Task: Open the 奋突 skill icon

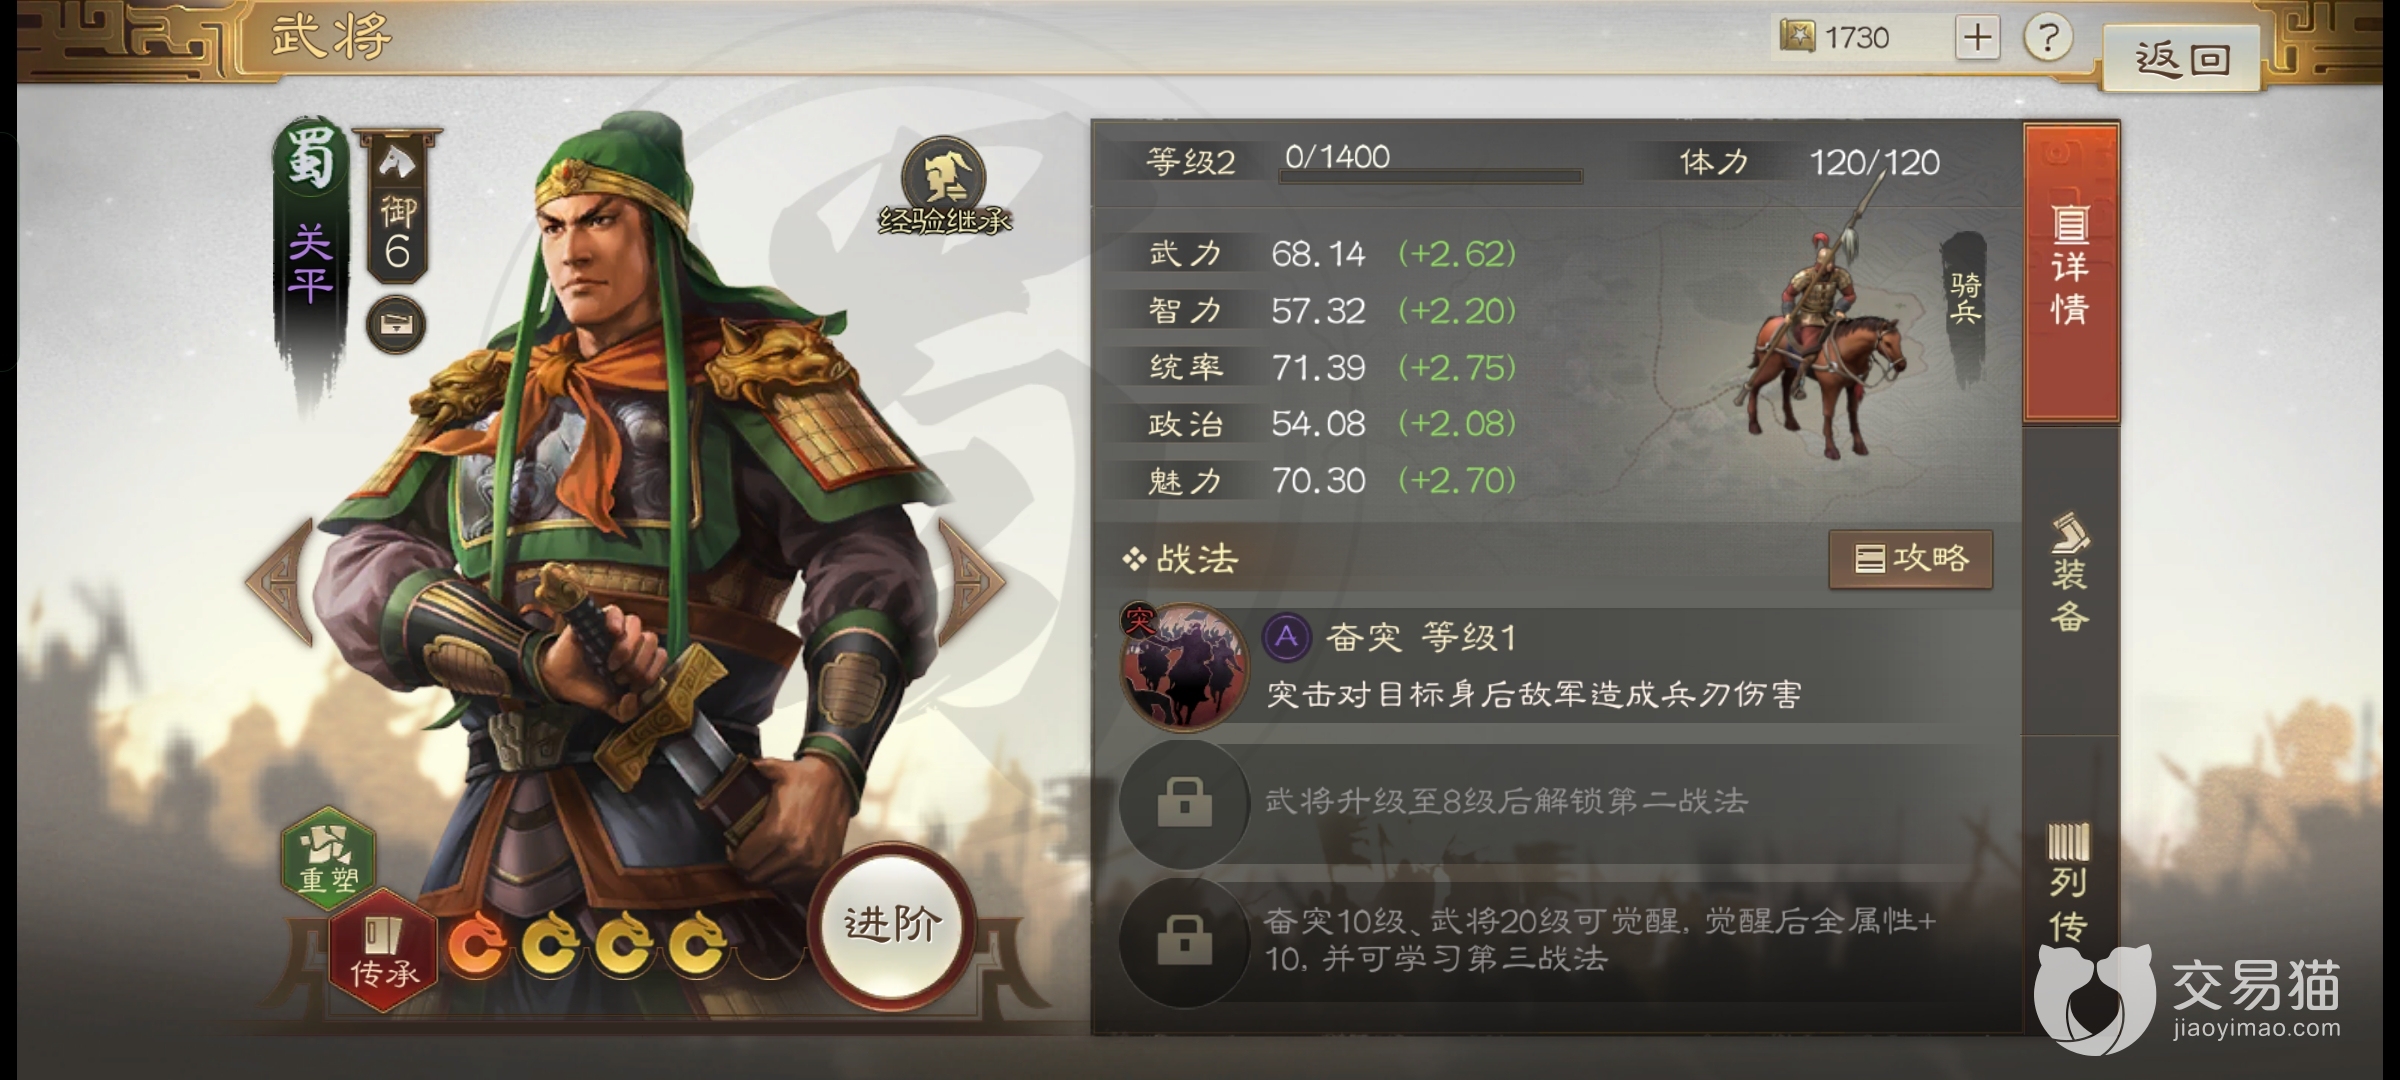Action: pyautogui.click(x=1185, y=666)
